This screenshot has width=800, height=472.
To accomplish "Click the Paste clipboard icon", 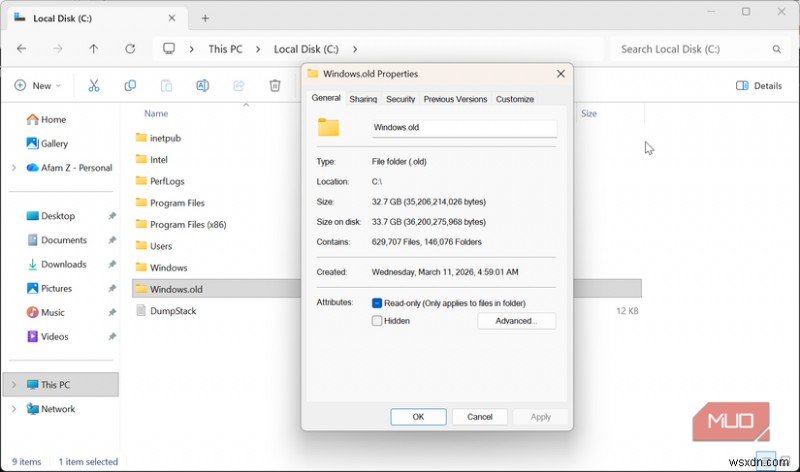I will [x=166, y=86].
